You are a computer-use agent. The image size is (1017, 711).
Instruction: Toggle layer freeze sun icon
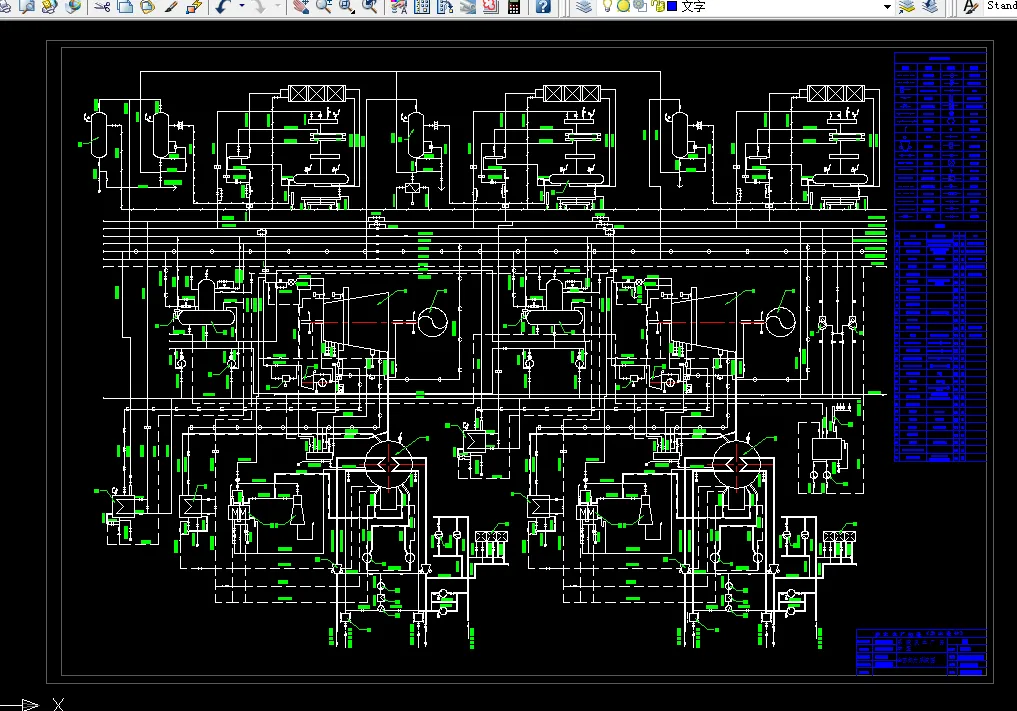click(x=623, y=6)
